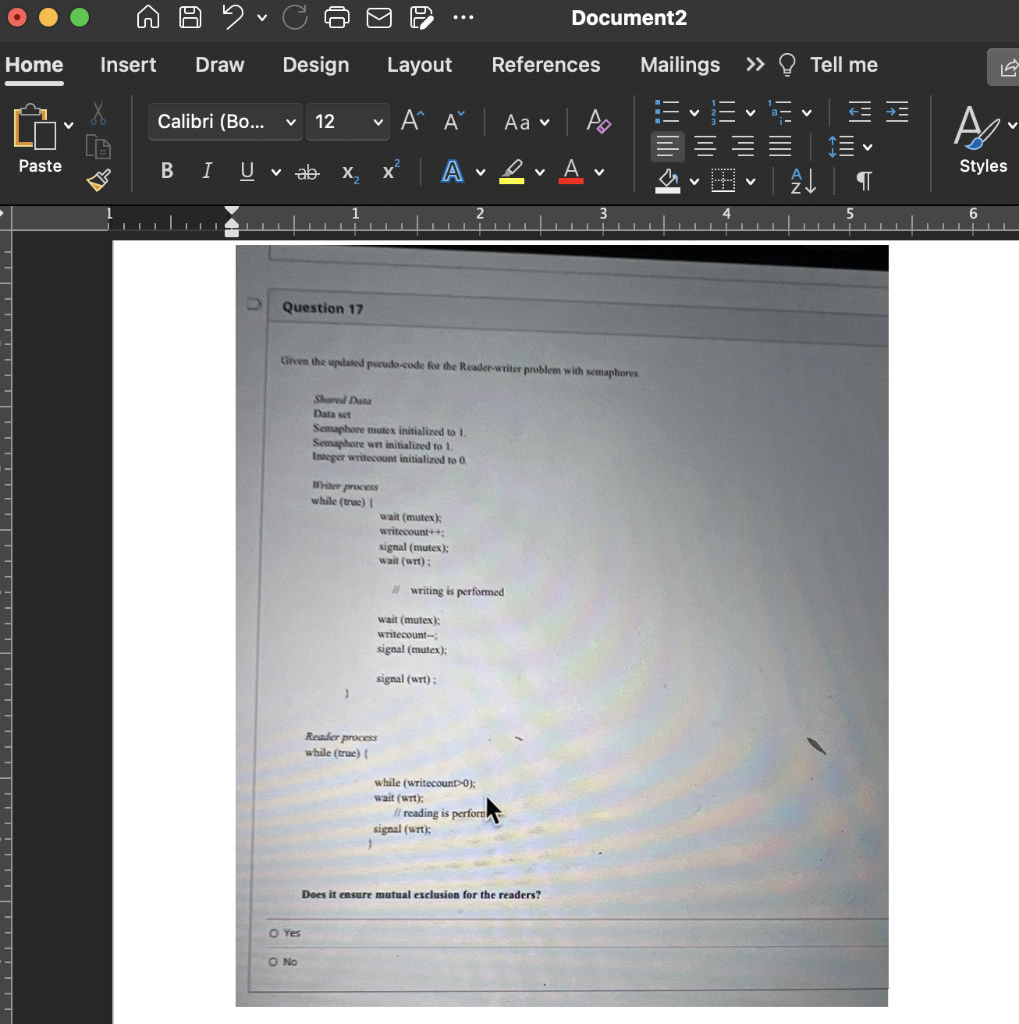Toggle paragraph marks visibility
The image size is (1019, 1024).
click(862, 181)
